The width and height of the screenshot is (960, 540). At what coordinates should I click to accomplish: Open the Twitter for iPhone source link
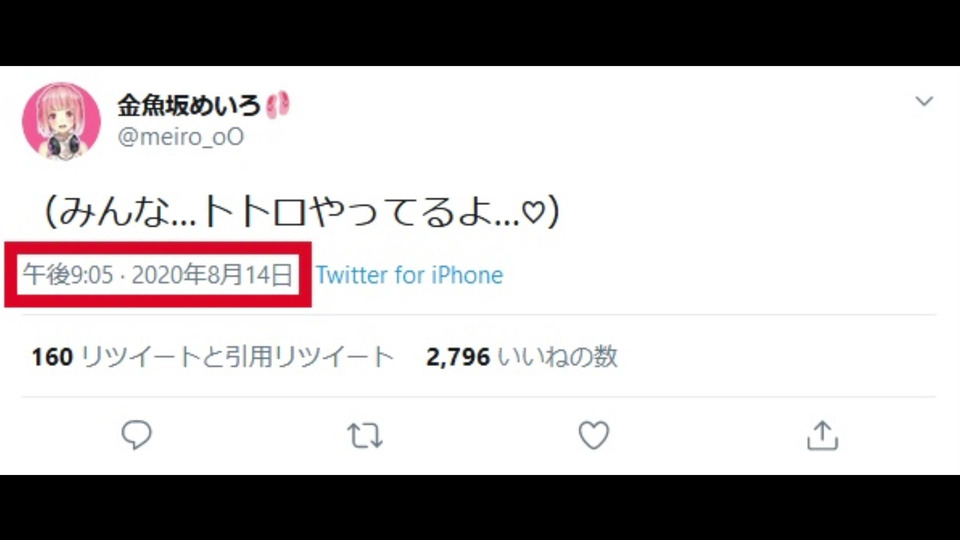(409, 275)
